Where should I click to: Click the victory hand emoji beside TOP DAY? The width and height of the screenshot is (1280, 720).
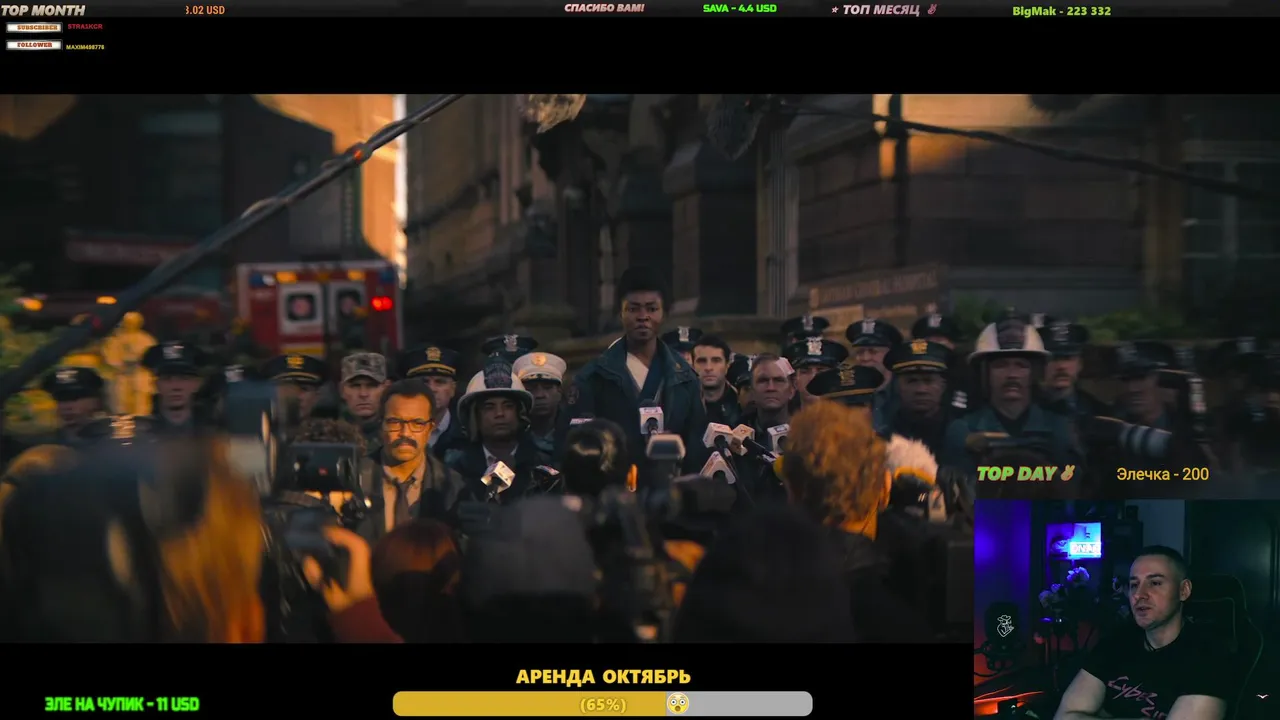tap(1067, 473)
